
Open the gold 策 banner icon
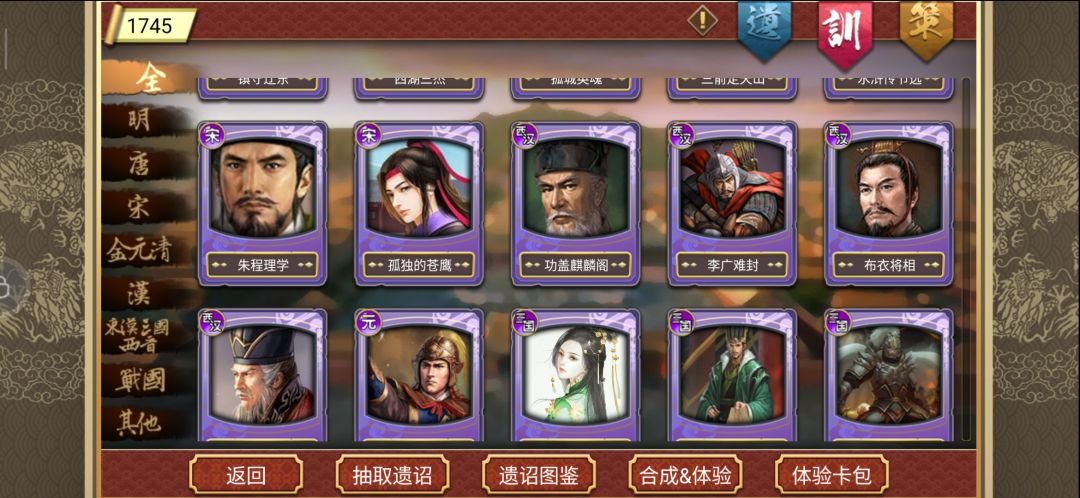click(926, 30)
